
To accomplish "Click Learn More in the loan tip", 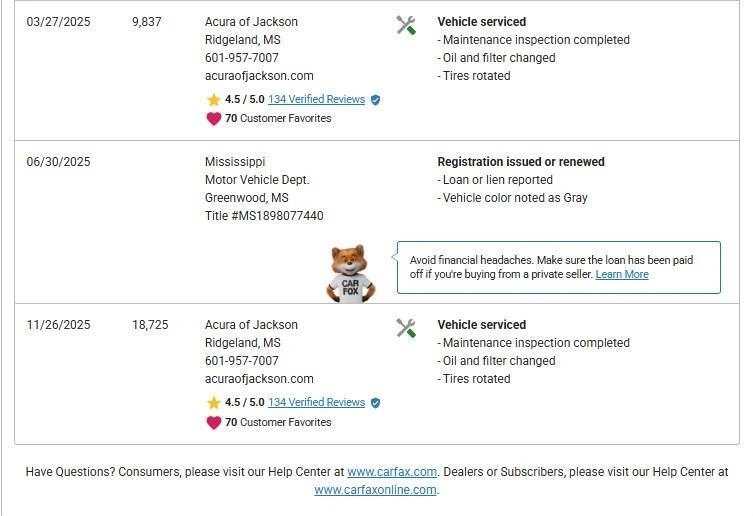I will point(622,275).
